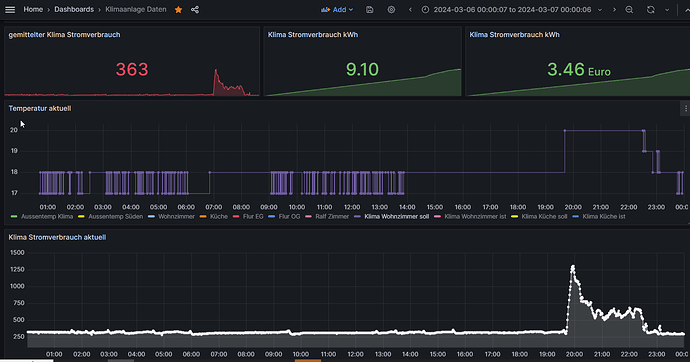Open the Temperatur aktuell panel three-dot menu
690x362 pixels.
pos(685,108)
